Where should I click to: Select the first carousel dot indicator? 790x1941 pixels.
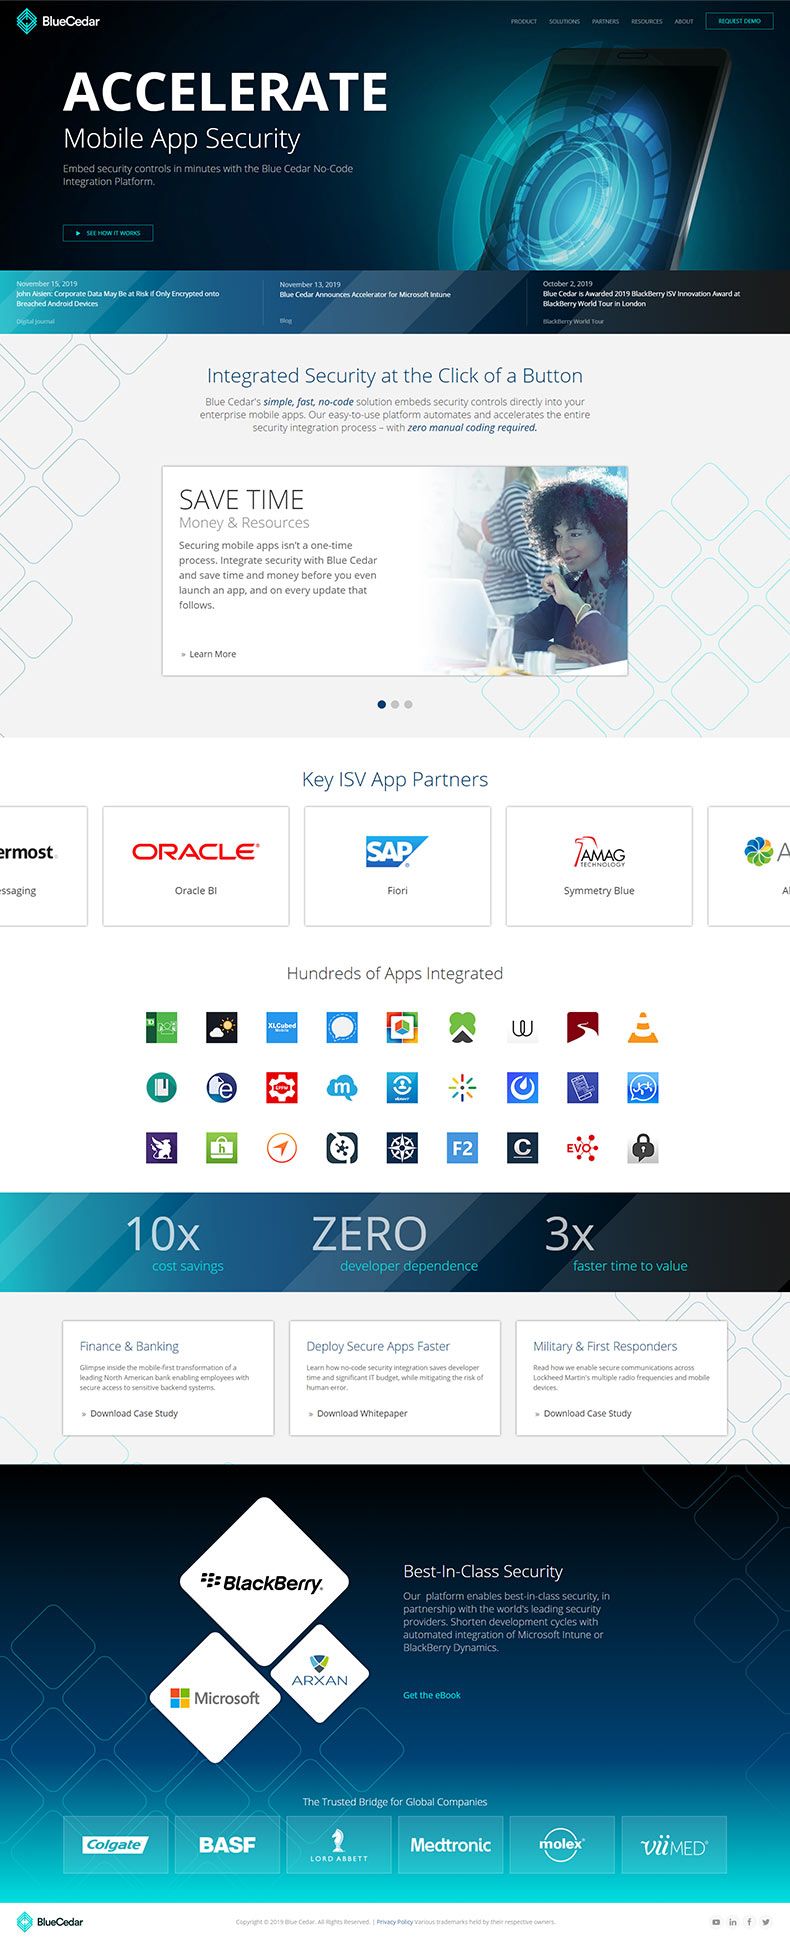pyautogui.click(x=382, y=704)
